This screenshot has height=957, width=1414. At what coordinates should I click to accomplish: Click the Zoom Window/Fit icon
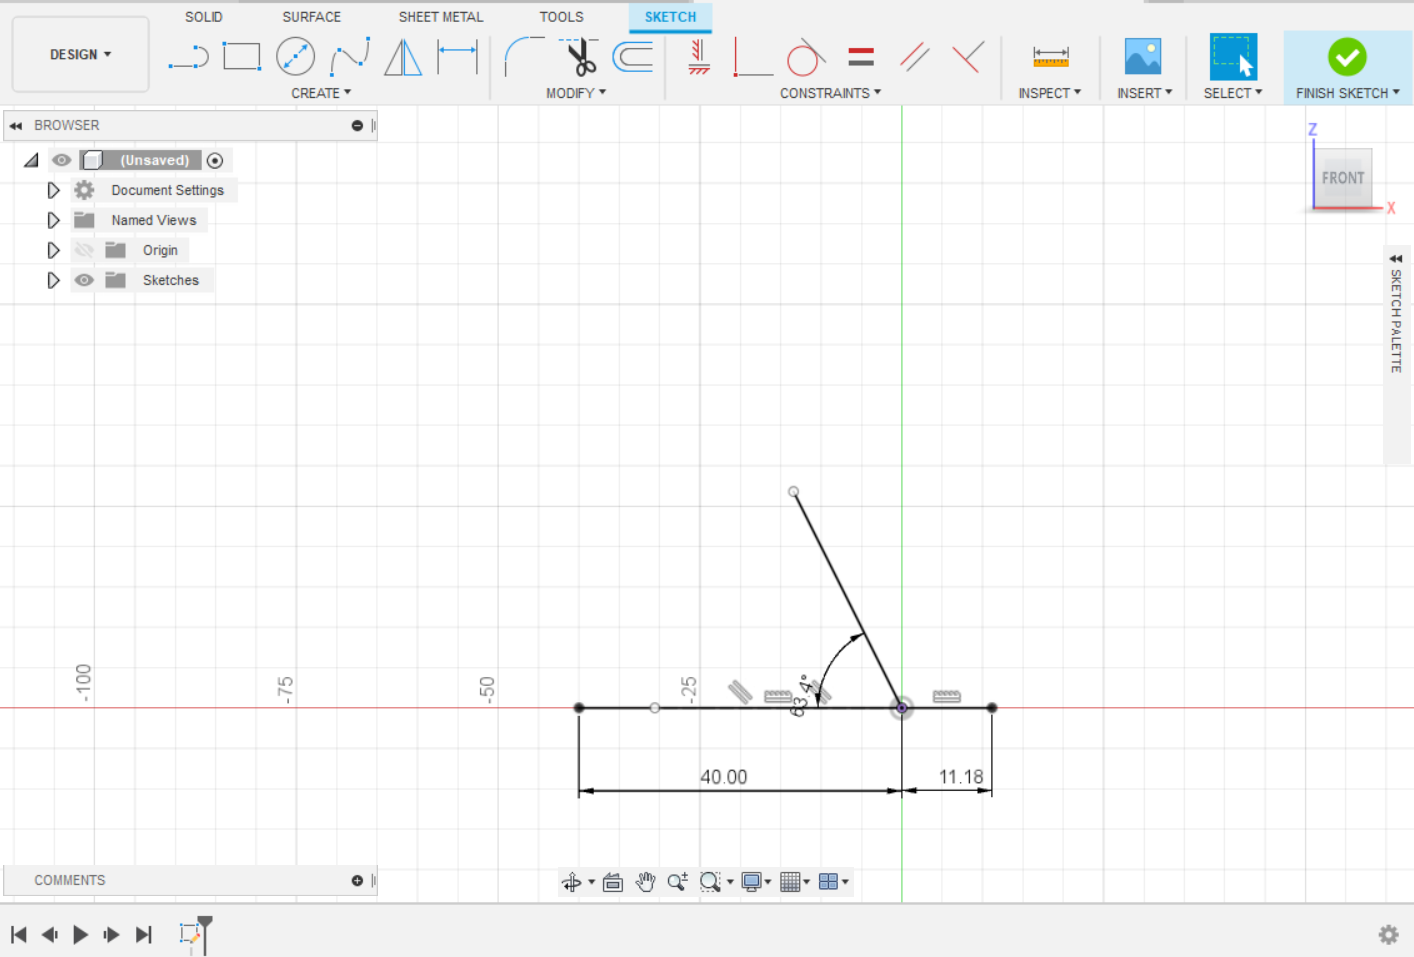click(x=710, y=881)
